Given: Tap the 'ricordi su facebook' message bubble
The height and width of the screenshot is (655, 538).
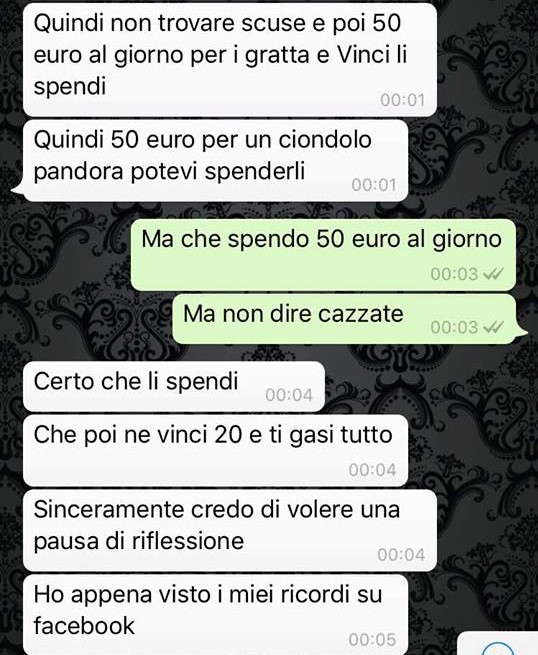Looking at the screenshot, I should [x=215, y=615].
